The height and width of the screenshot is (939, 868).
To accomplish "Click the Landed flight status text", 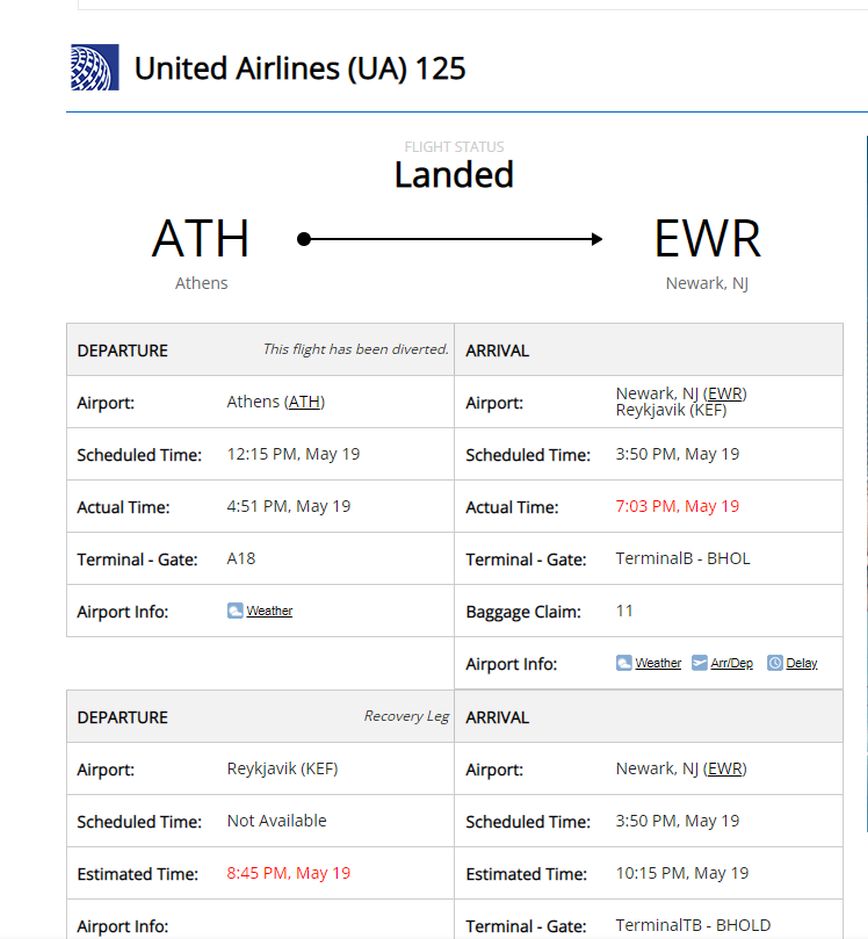I will pyautogui.click(x=454, y=175).
